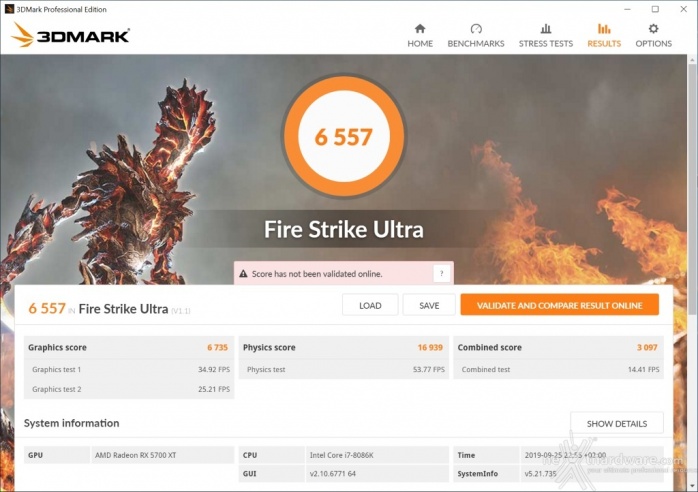Image resolution: width=698 pixels, height=492 pixels.
Task: Open the RESULTS tab label
Action: (604, 44)
